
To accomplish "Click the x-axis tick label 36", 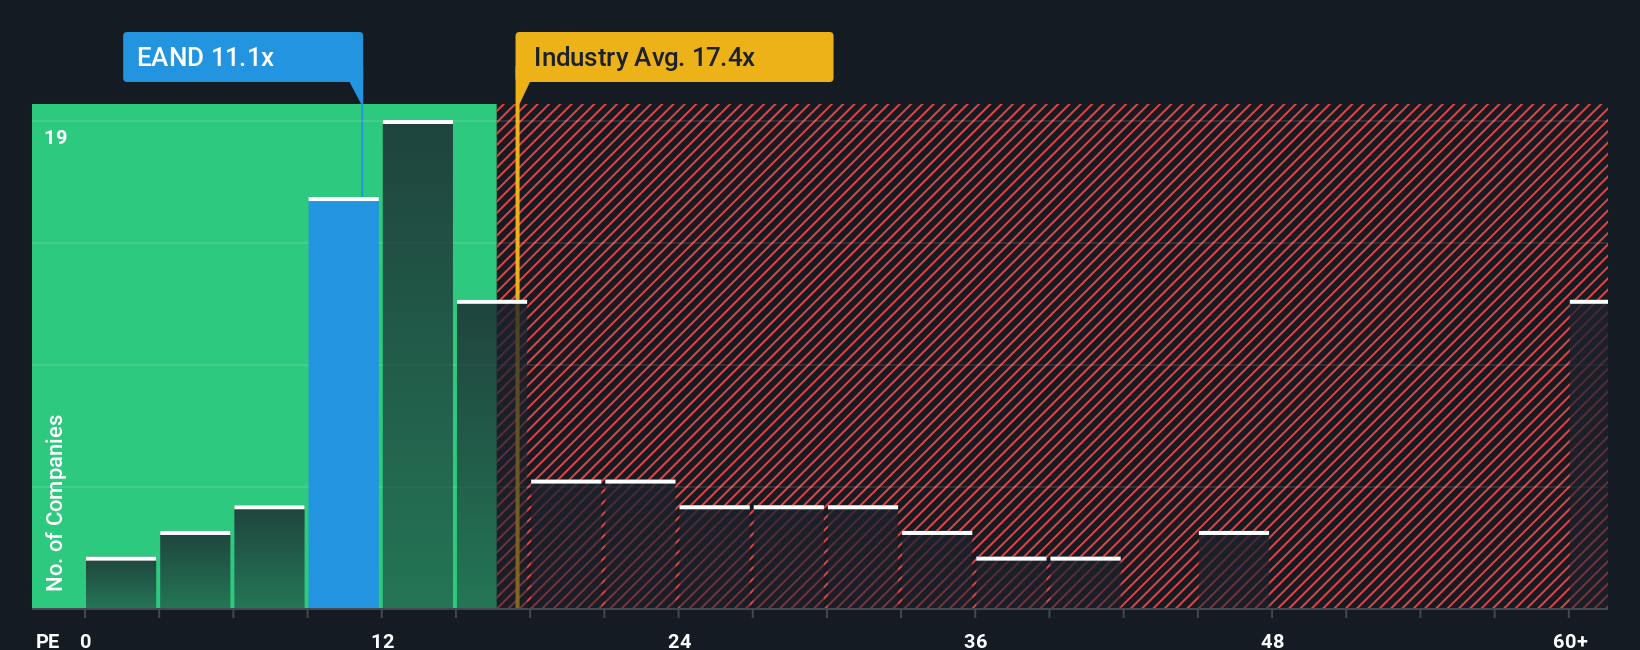I will (975, 640).
